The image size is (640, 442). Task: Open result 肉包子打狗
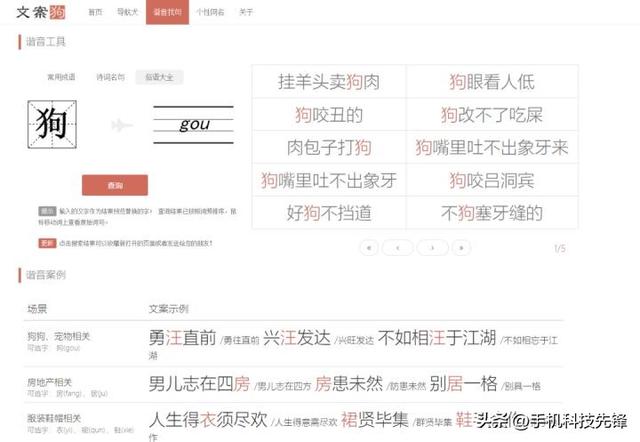(x=329, y=147)
